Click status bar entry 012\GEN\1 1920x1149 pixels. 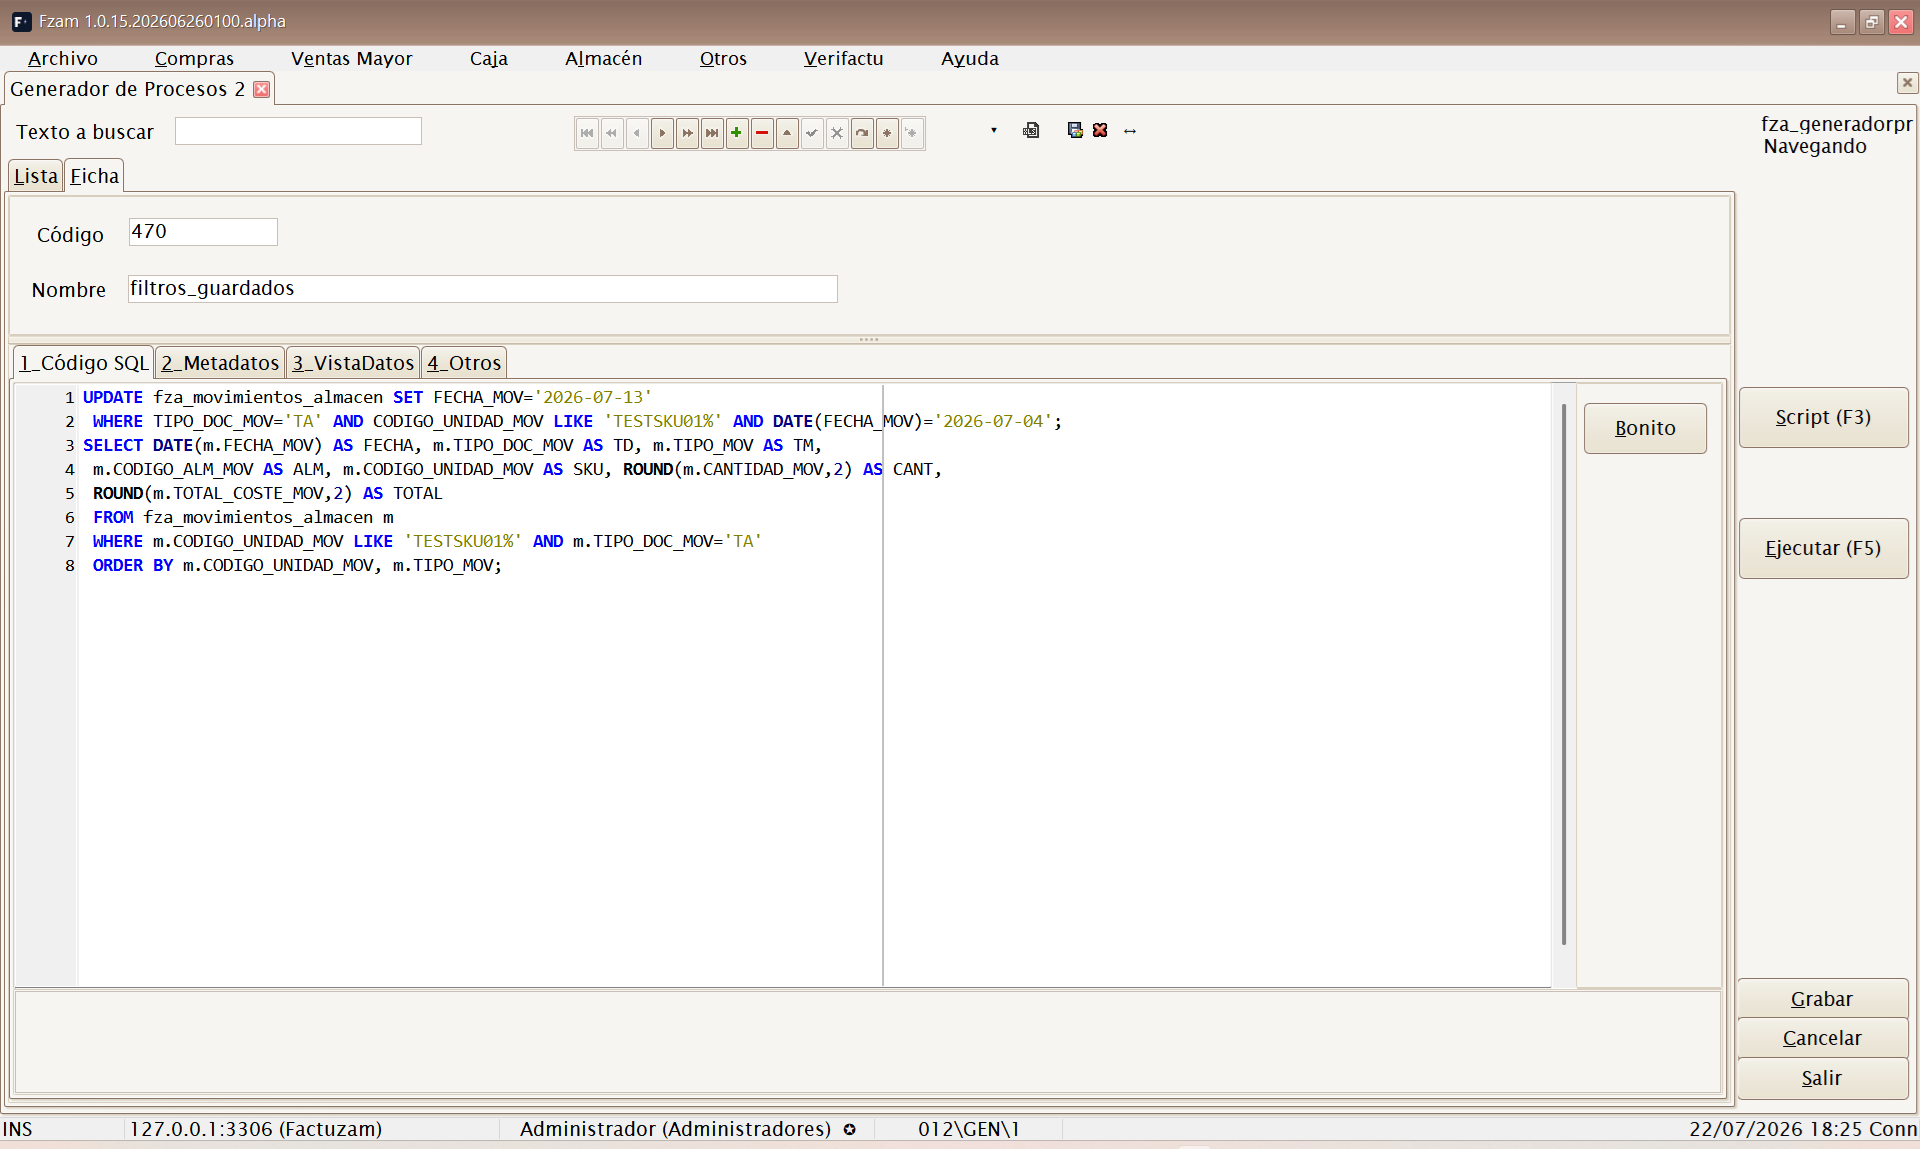[968, 1129]
